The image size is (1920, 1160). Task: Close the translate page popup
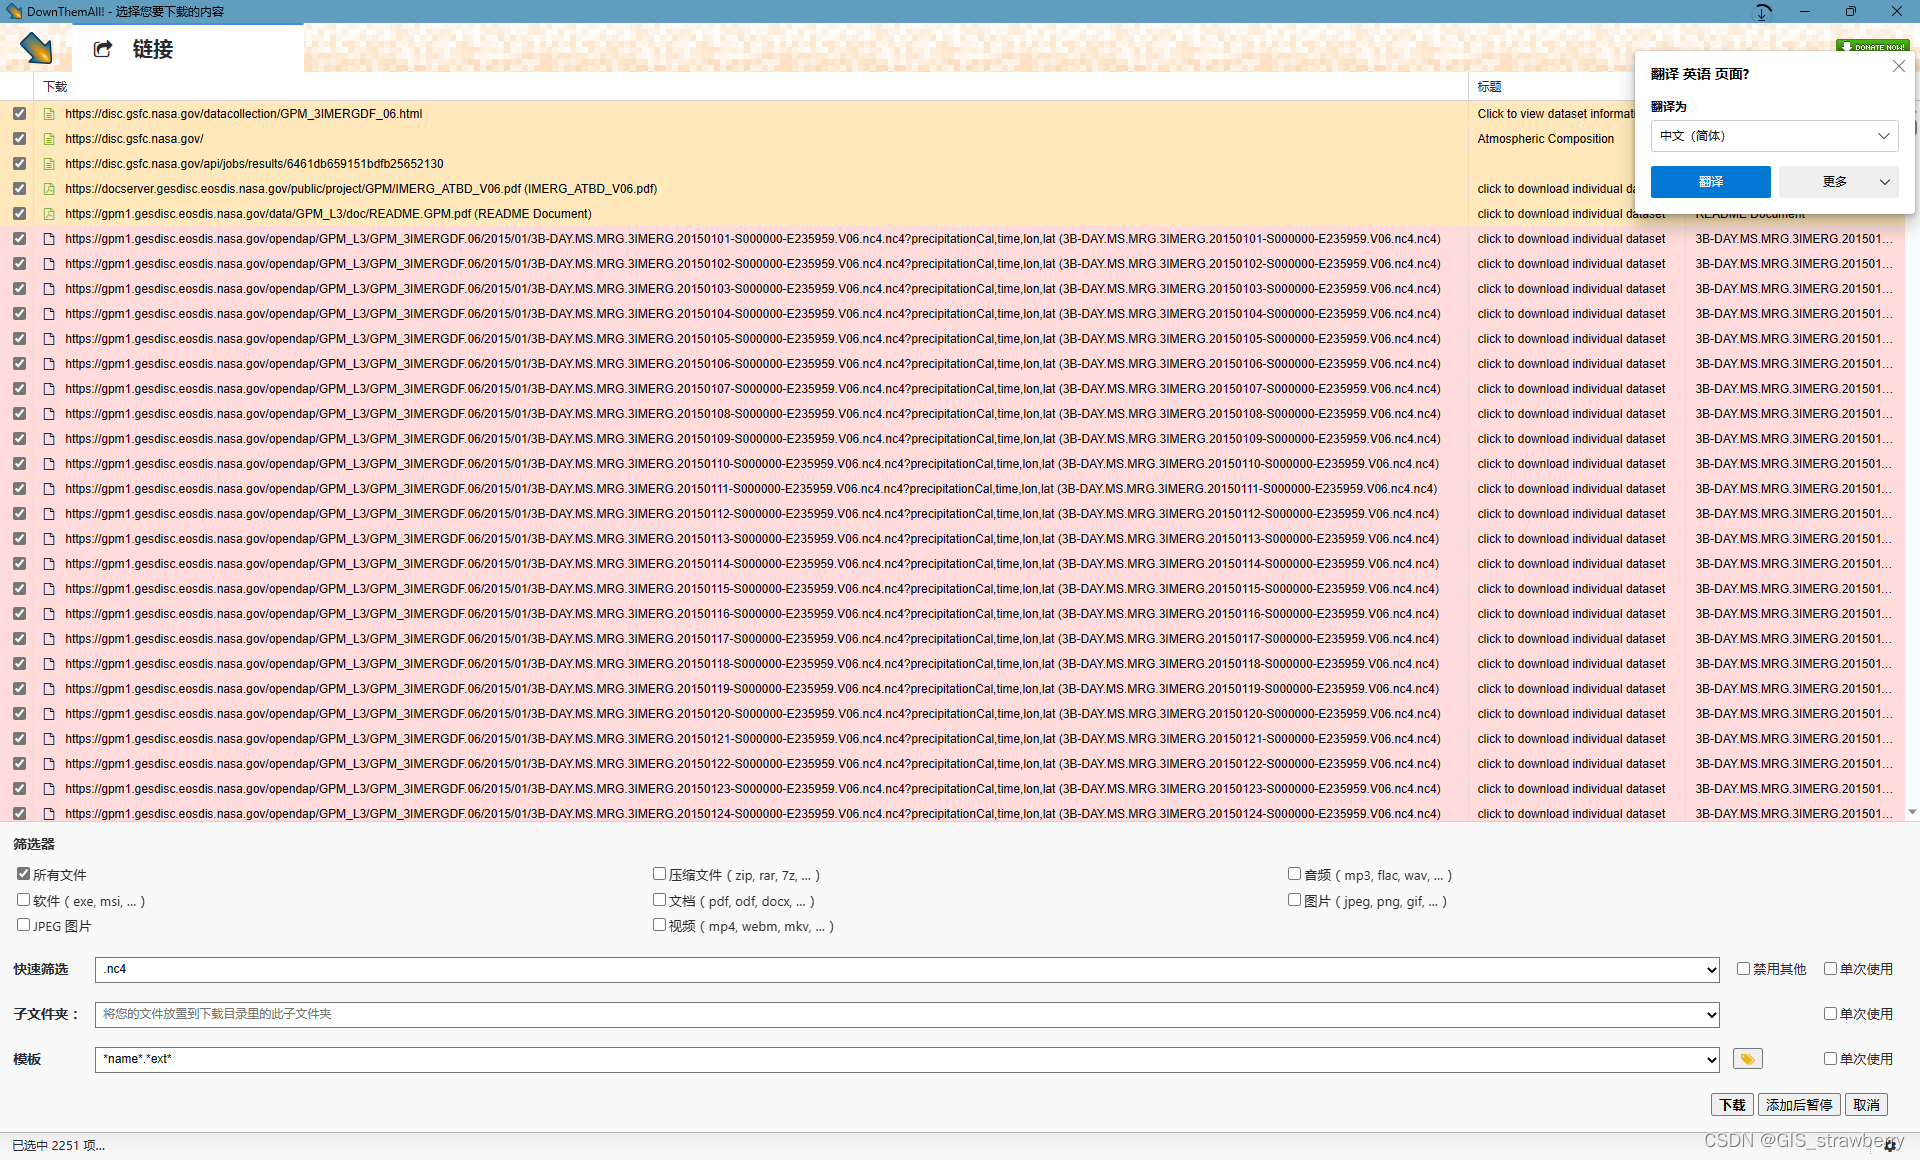pos(1898,66)
